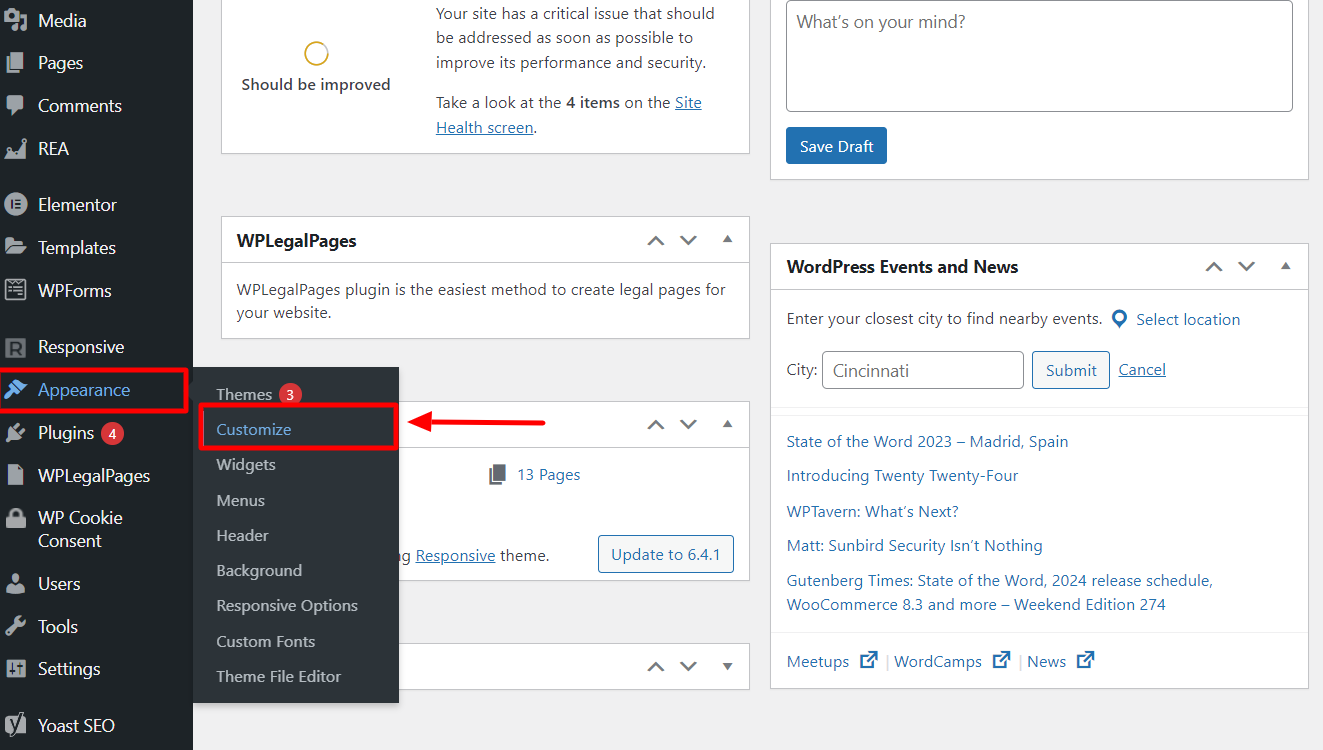
Task: Click the REA chart icon
Action: [x=15, y=148]
